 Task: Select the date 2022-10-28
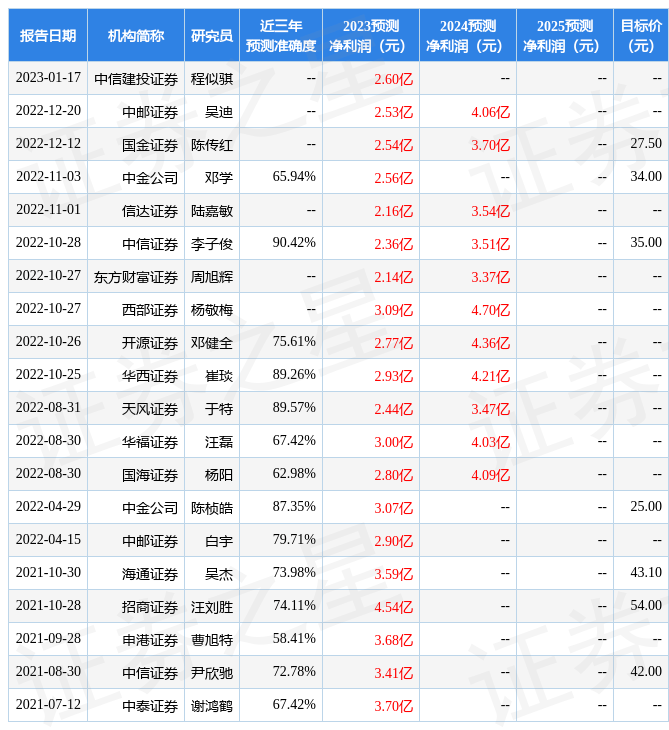click(48, 243)
